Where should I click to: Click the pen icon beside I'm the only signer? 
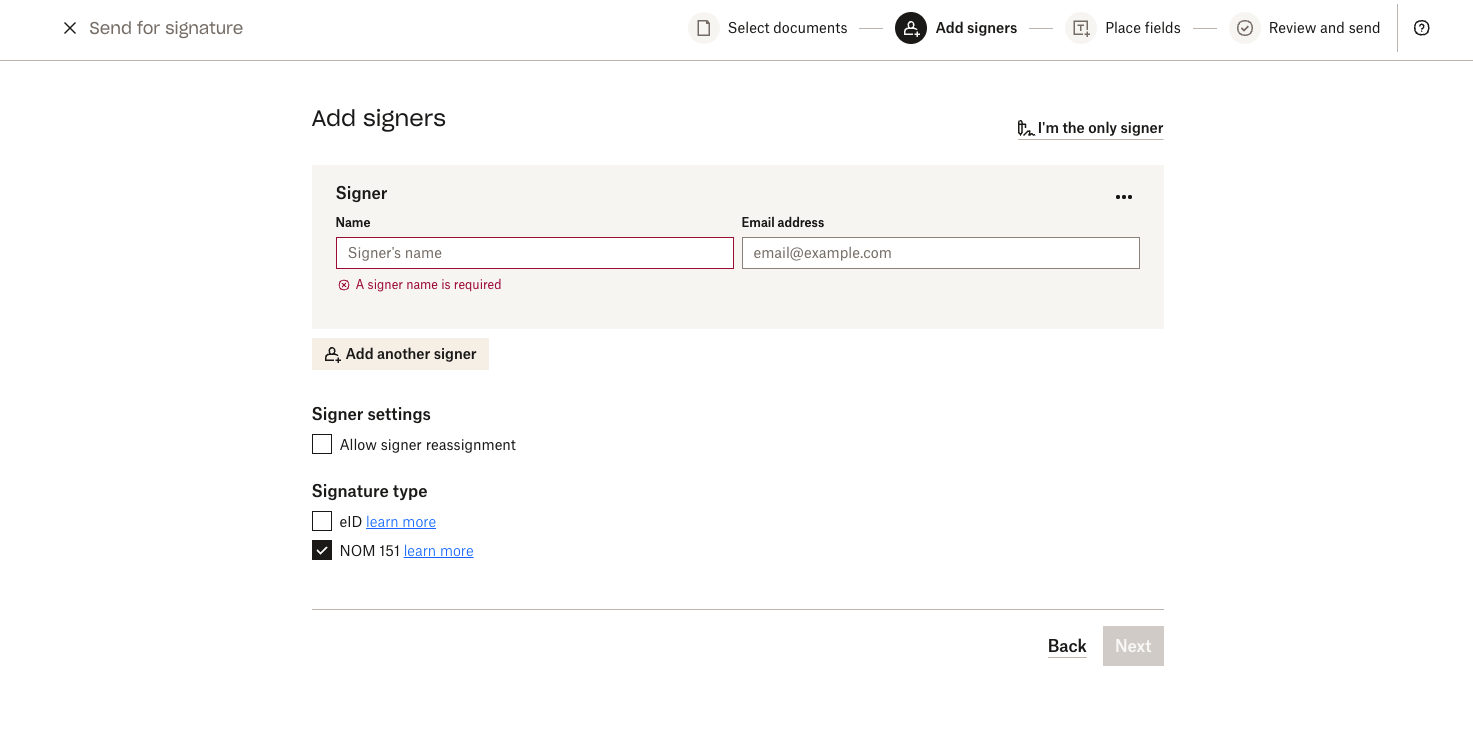tap(1024, 127)
